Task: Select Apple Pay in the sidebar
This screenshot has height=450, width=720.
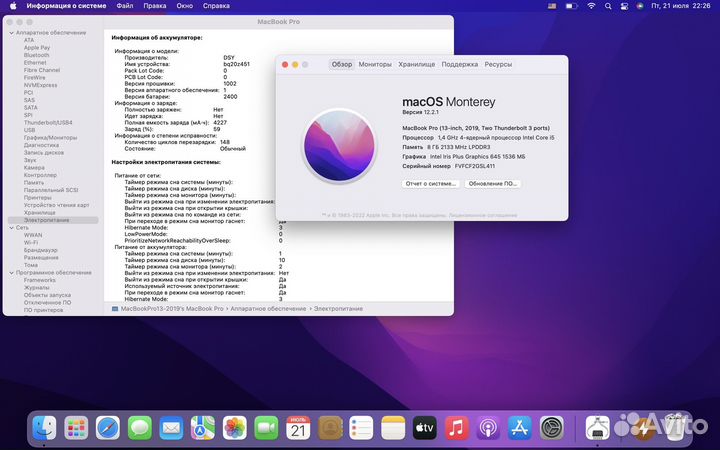Action: (37, 48)
